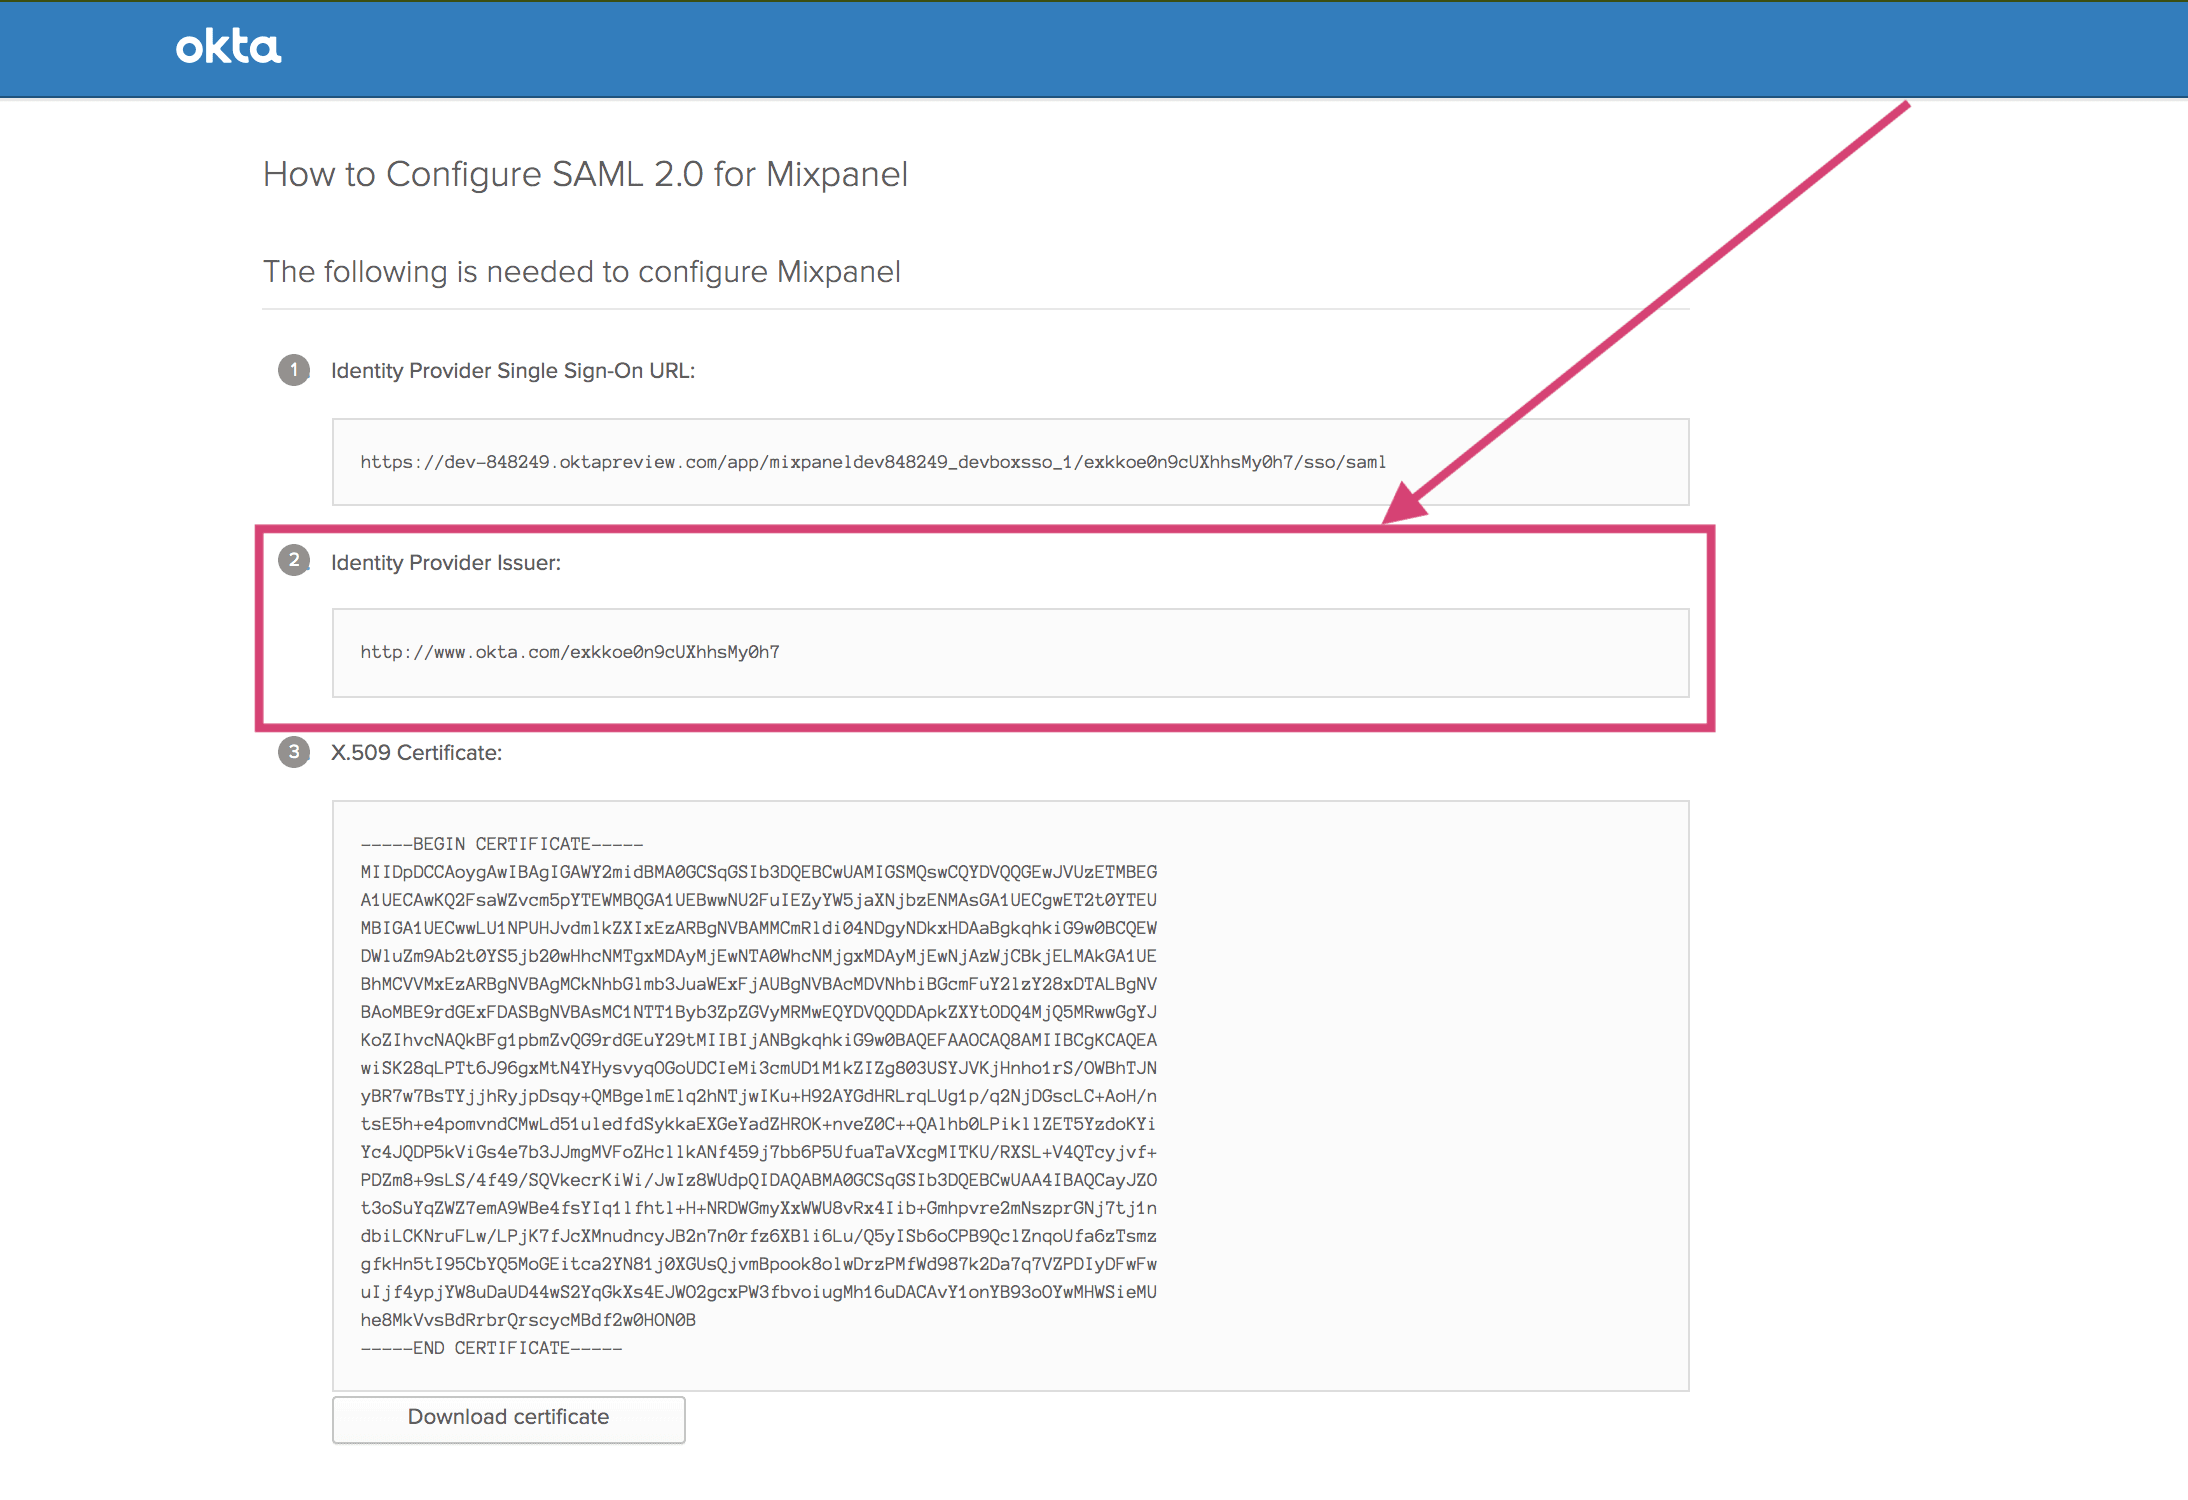Click the Identity Provider Single Sign-On URL label
Image resolution: width=2188 pixels, height=1500 pixels.
(x=513, y=371)
